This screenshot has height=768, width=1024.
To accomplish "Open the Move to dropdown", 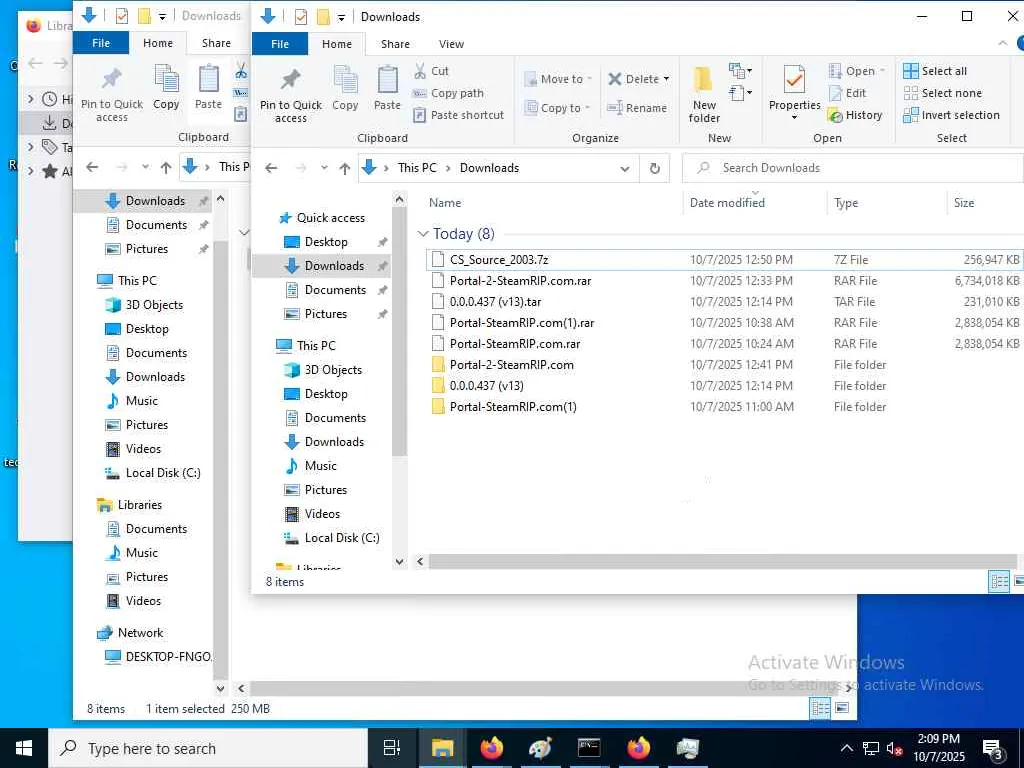I will coord(558,79).
